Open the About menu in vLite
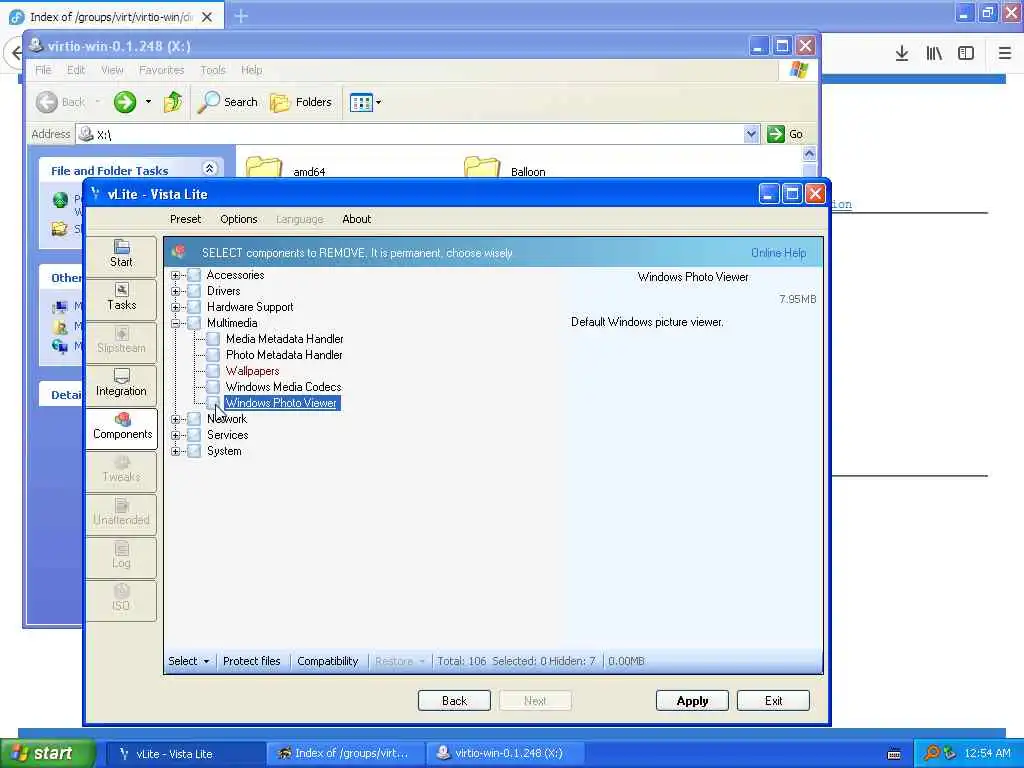The height and width of the screenshot is (768, 1024). click(357, 219)
